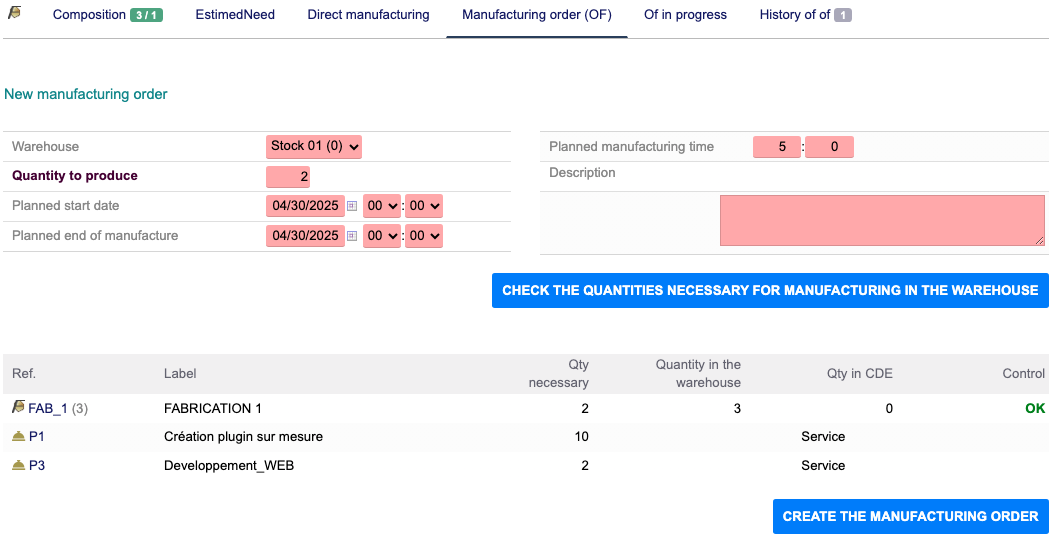This screenshot has height=542, width=1062.
Task: Click the FAB_1 product icon
Action: pos(18,408)
